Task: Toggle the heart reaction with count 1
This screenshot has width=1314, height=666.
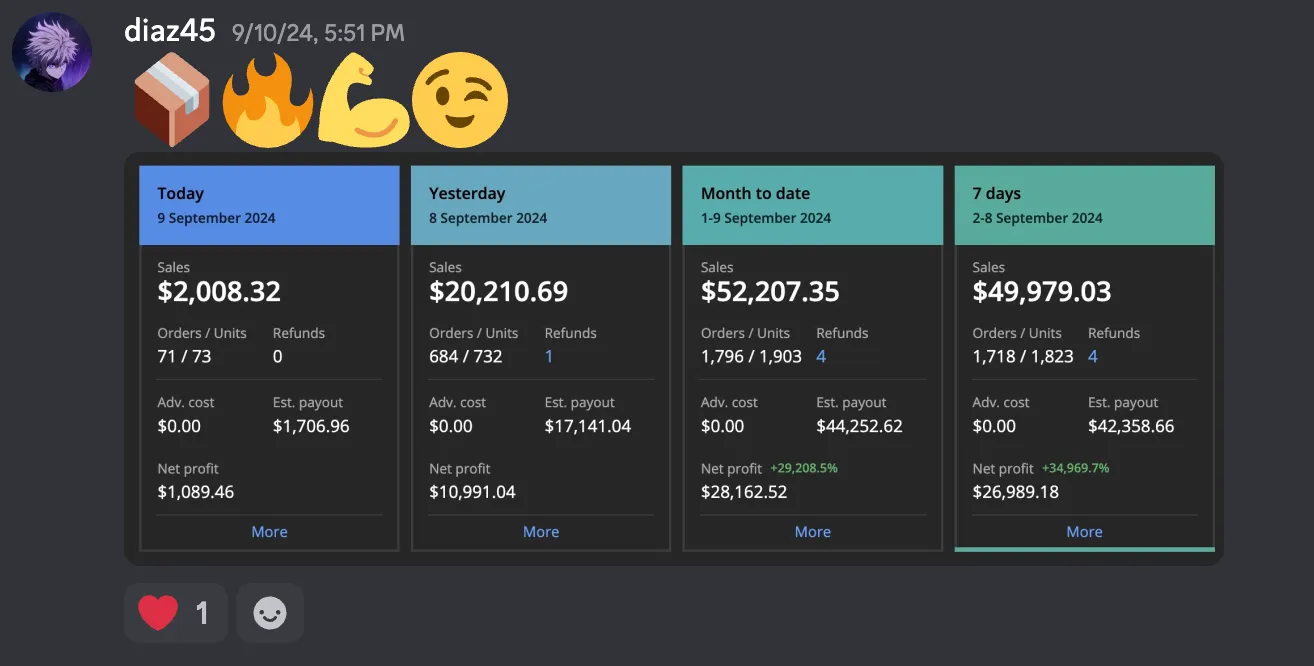Action: (176, 612)
